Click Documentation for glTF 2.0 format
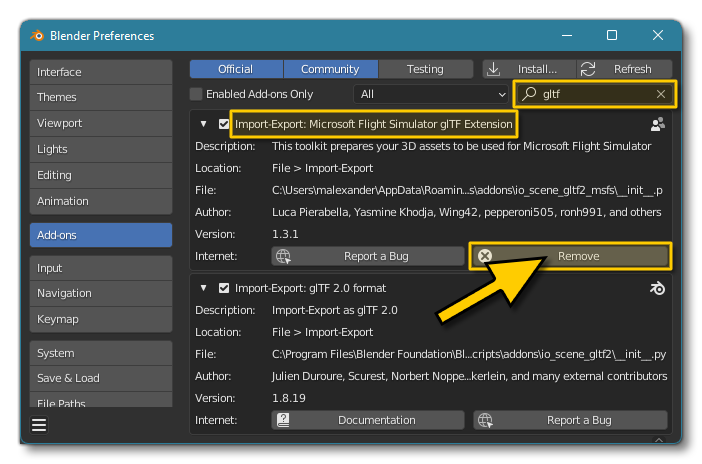 click(368, 420)
